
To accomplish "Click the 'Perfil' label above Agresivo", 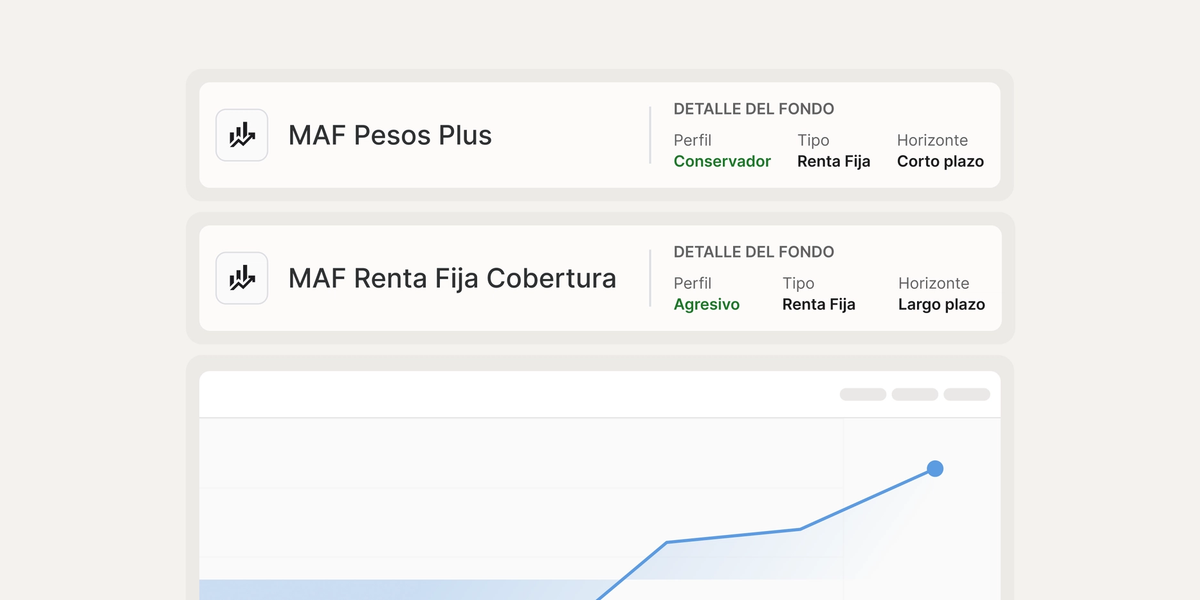I will (x=693, y=283).
